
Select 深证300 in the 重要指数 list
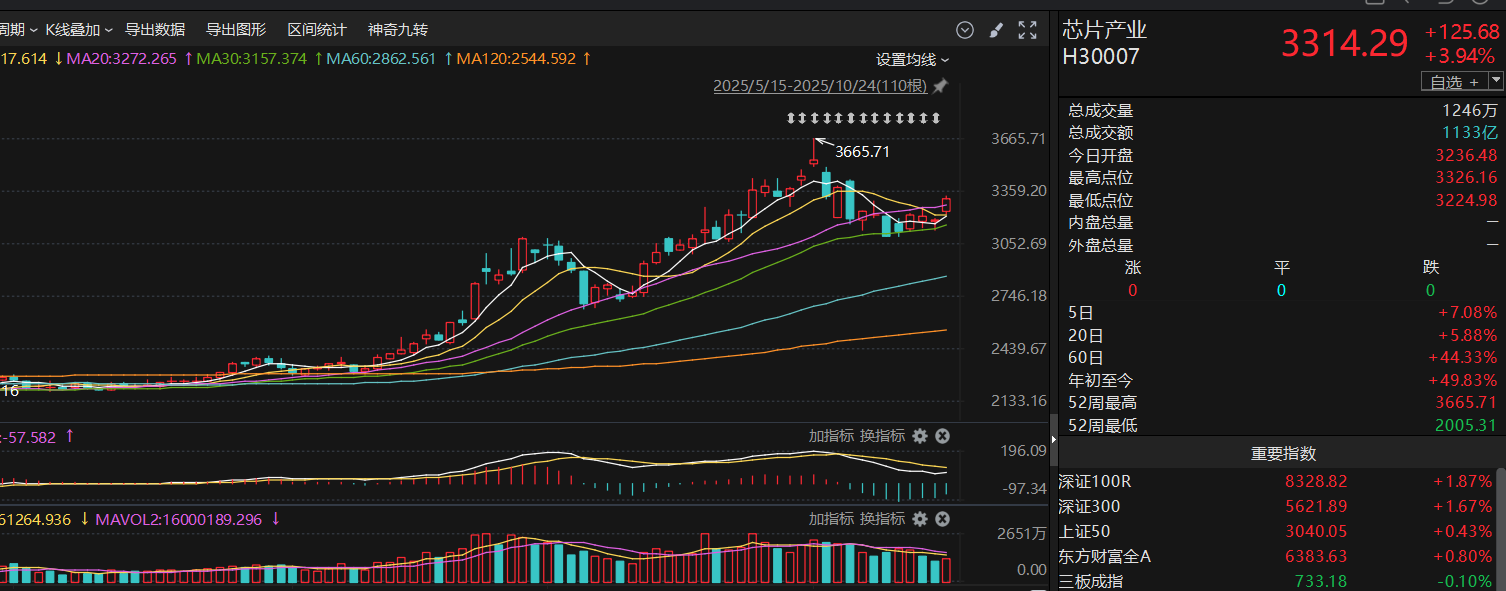click(x=1090, y=507)
